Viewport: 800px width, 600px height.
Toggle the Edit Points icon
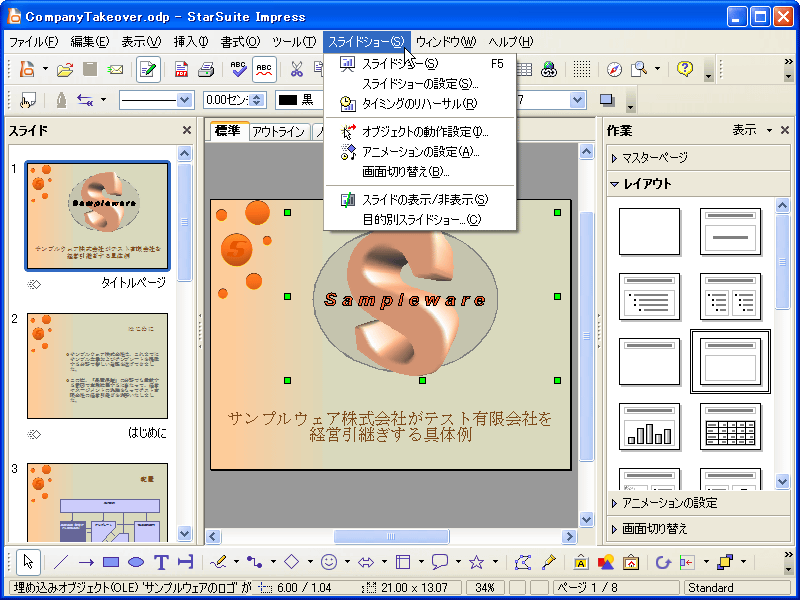pyautogui.click(x=522, y=562)
